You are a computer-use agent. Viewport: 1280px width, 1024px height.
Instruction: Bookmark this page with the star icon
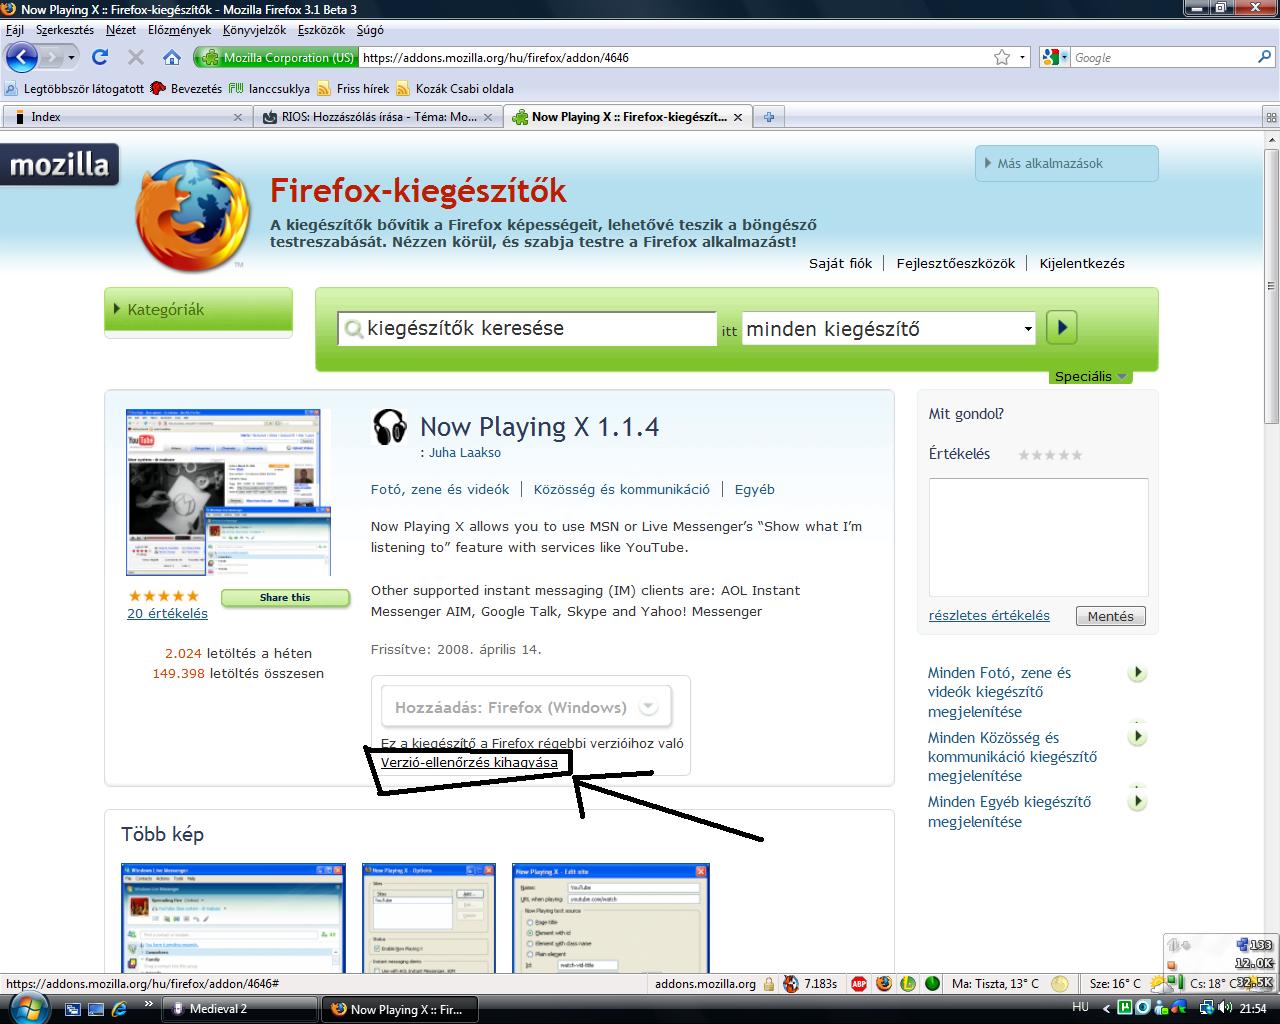pyautogui.click(x=1002, y=57)
